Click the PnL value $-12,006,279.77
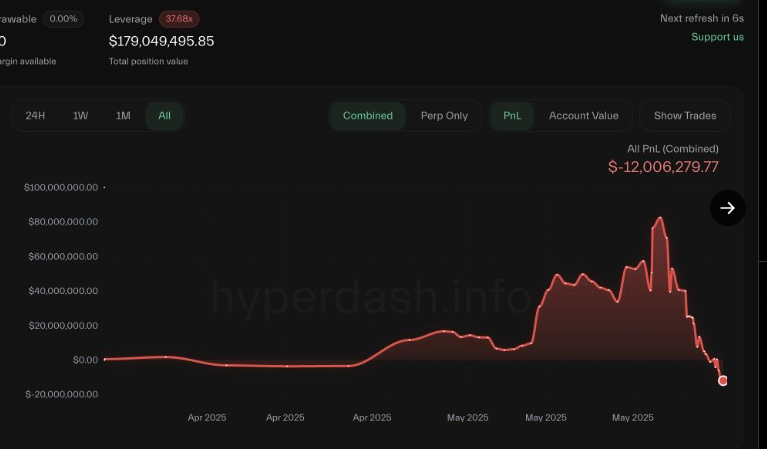This screenshot has height=449, width=767. tap(663, 167)
